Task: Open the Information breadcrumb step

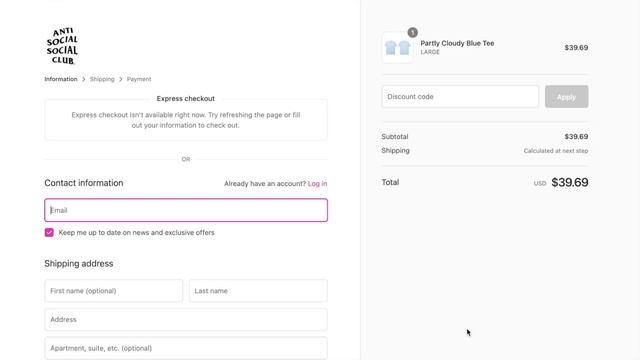Action: 61,79
